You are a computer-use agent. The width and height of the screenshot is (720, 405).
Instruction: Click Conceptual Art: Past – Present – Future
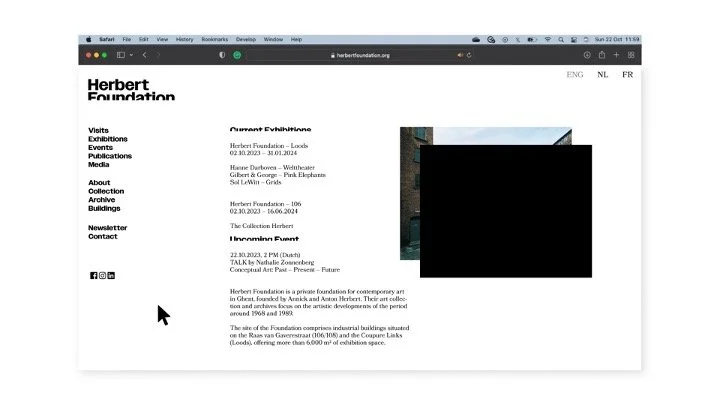(x=285, y=270)
